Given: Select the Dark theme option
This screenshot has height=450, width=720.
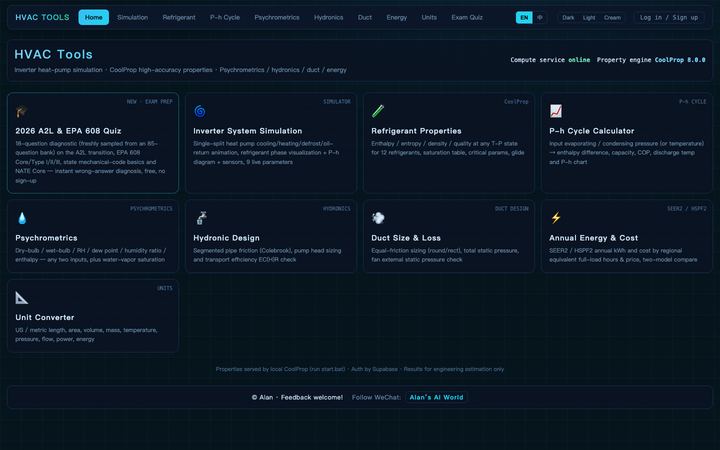Looking at the screenshot, I should click(x=568, y=17).
